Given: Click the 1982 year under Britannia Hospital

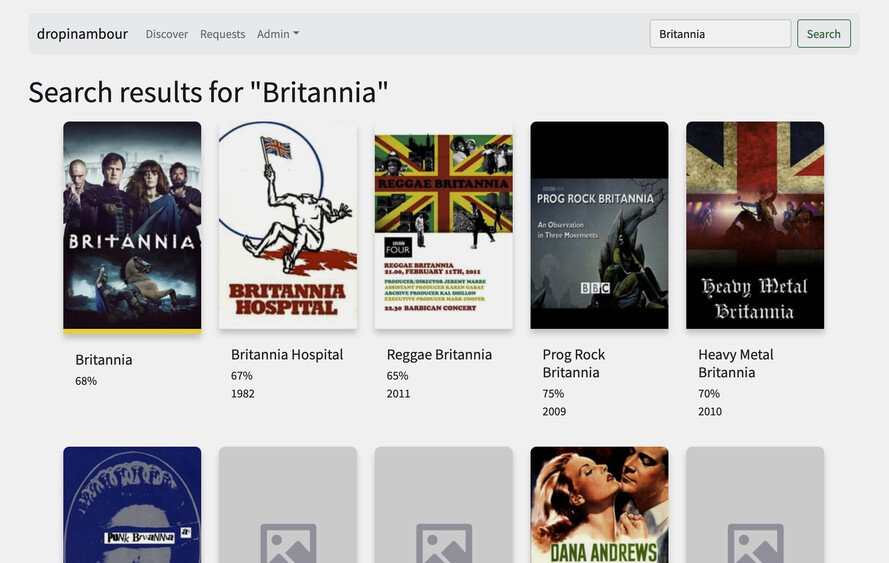Looking at the screenshot, I should click(243, 393).
